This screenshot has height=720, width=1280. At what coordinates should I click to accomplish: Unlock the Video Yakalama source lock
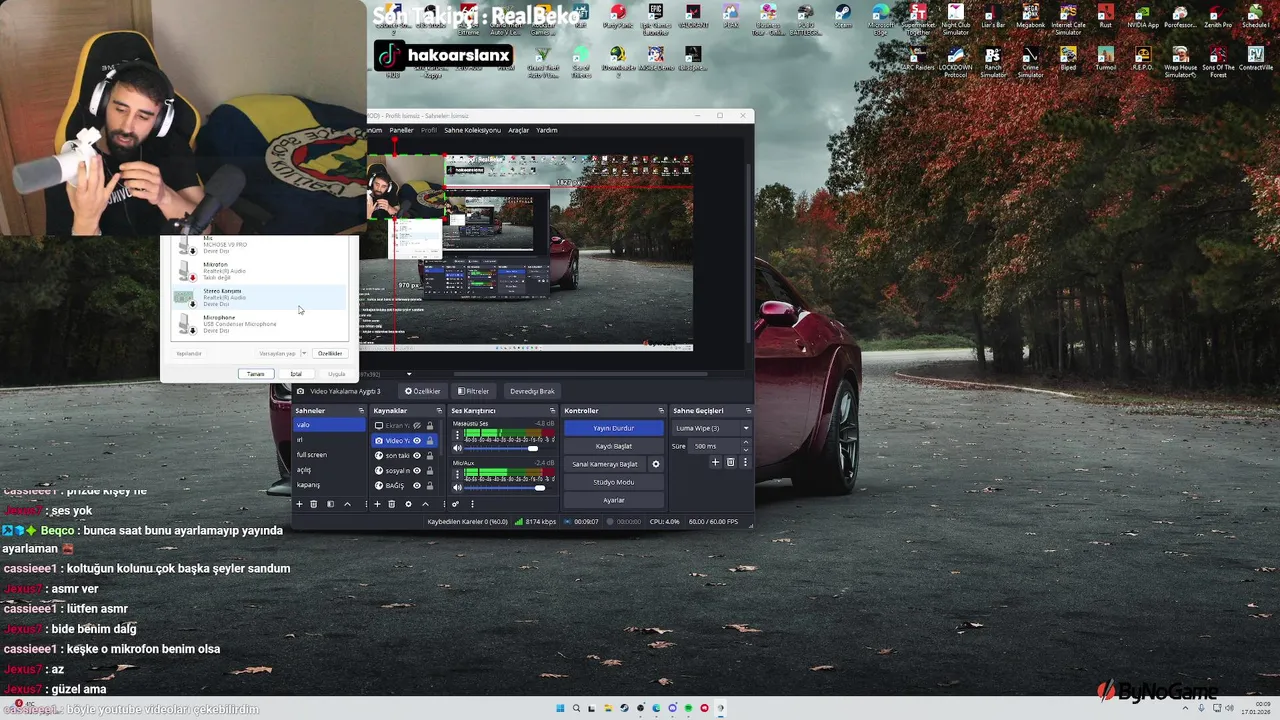coord(430,440)
